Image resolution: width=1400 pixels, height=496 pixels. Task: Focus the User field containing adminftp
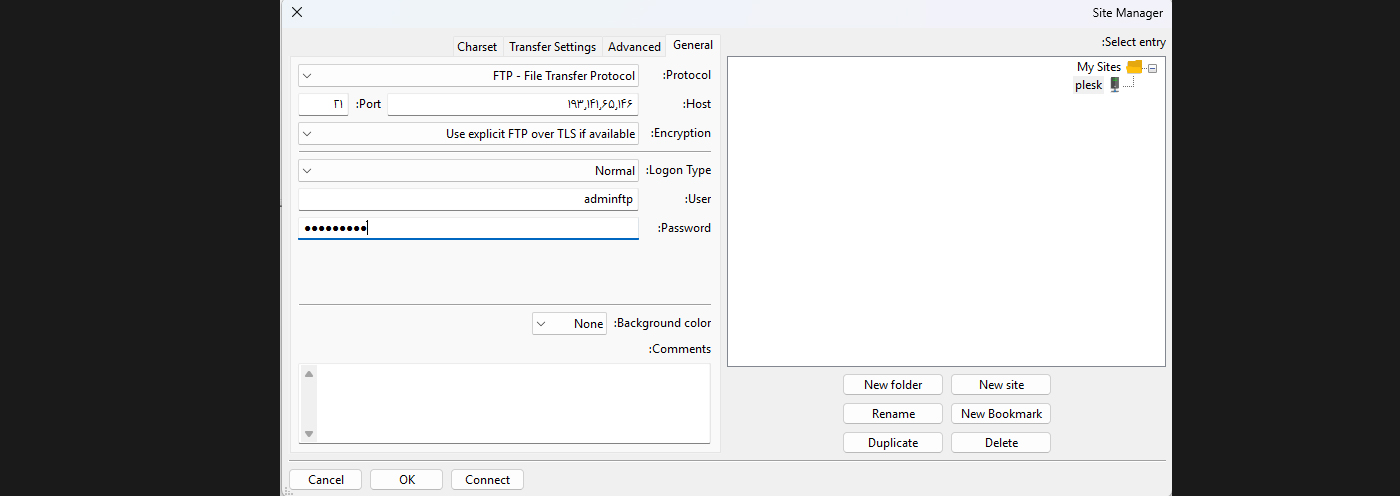[x=468, y=200]
